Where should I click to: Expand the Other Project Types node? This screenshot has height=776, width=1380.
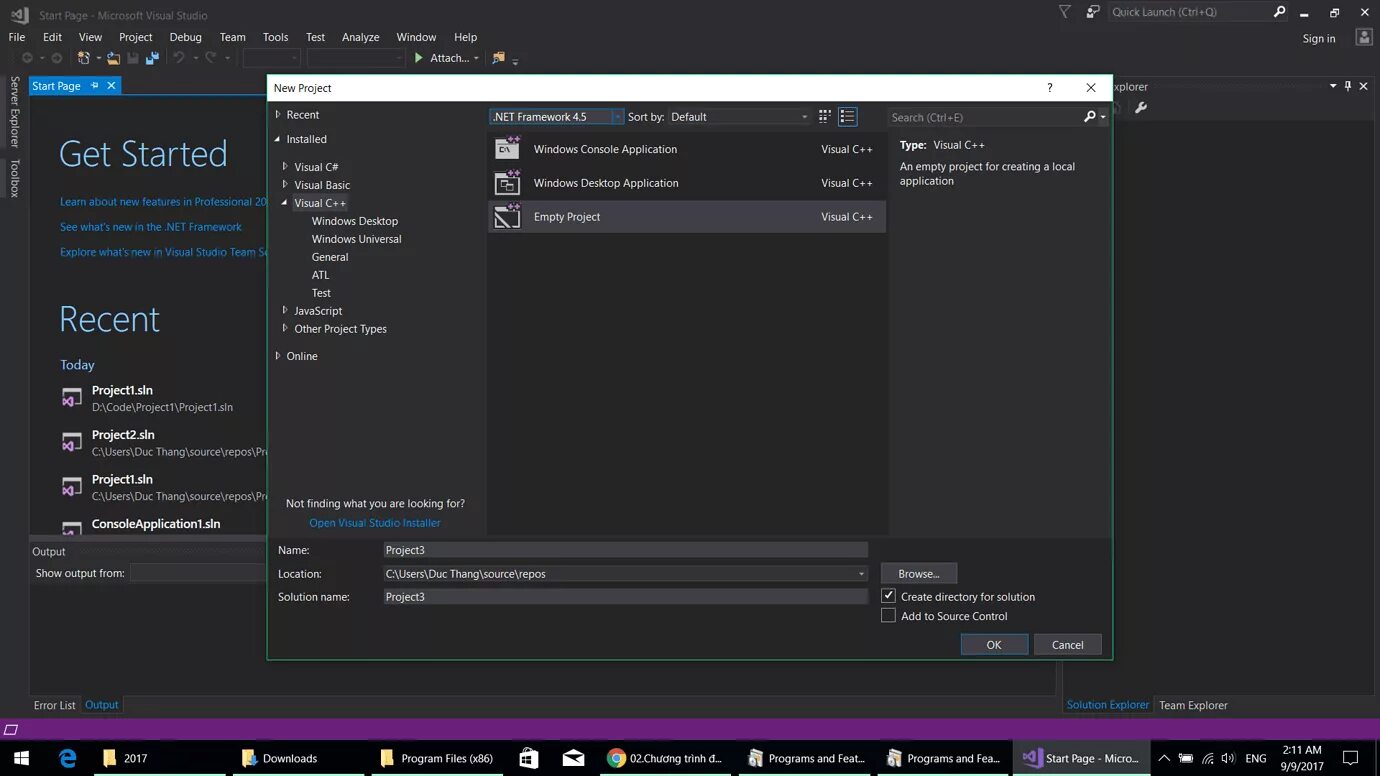pos(285,329)
